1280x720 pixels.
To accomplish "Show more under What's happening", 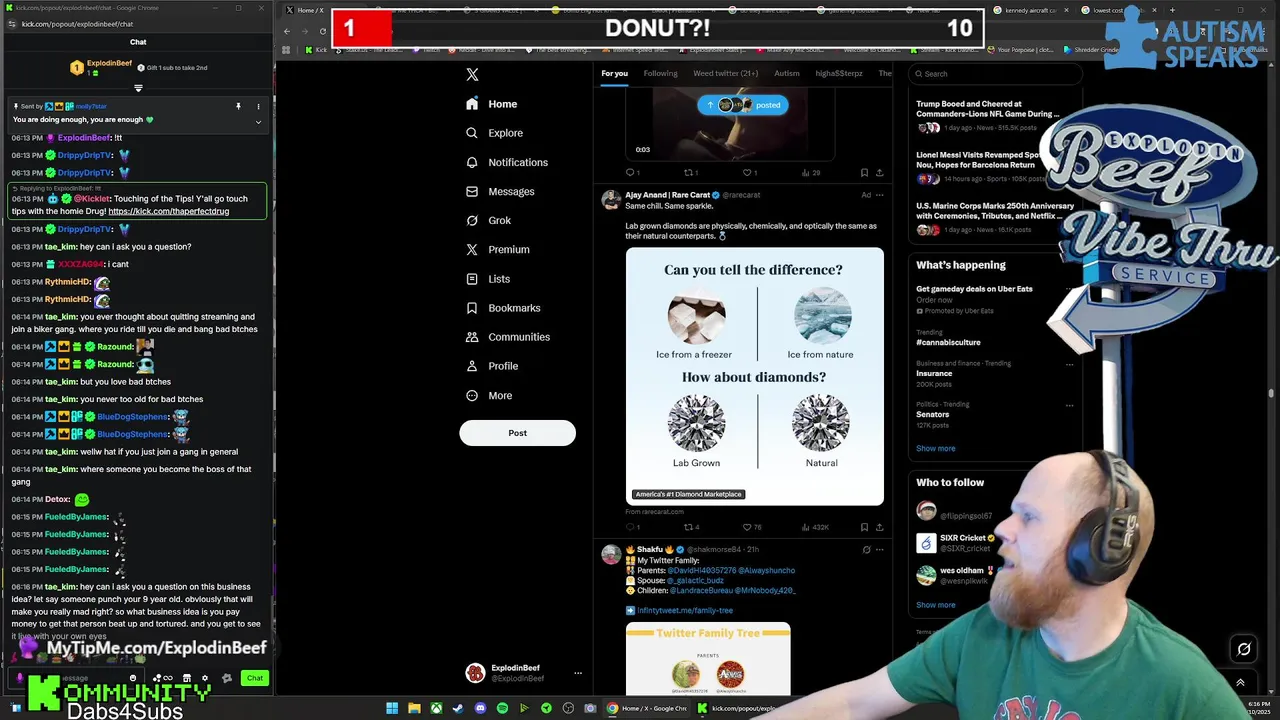I will [935, 448].
